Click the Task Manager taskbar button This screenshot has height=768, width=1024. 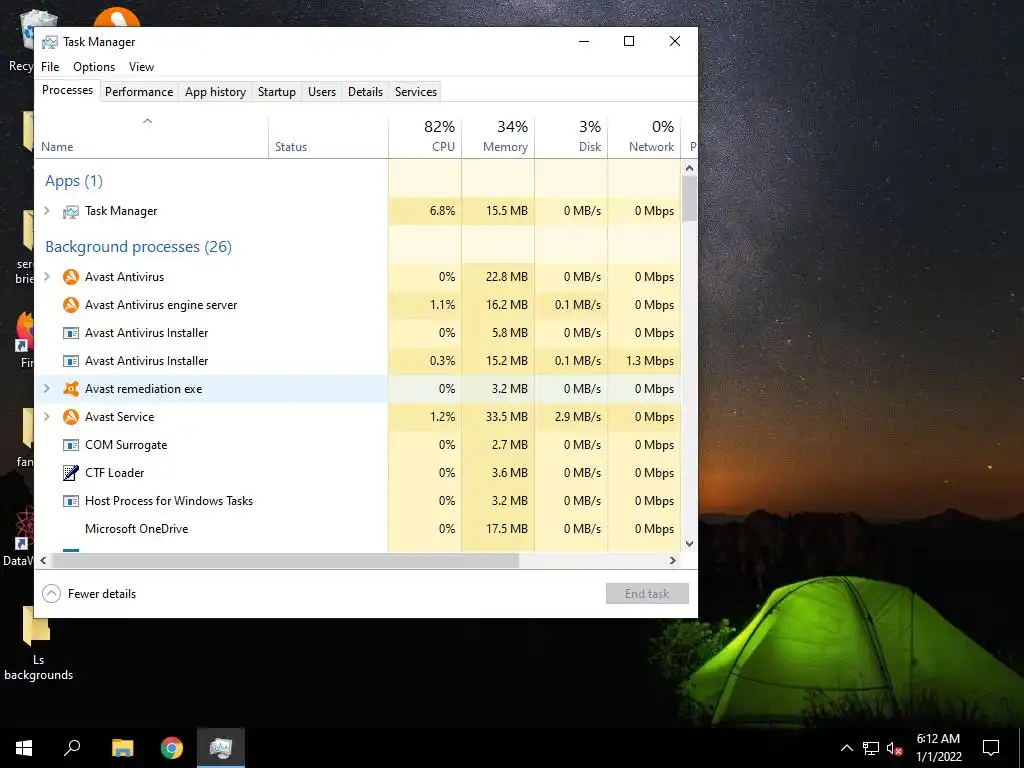pos(221,748)
